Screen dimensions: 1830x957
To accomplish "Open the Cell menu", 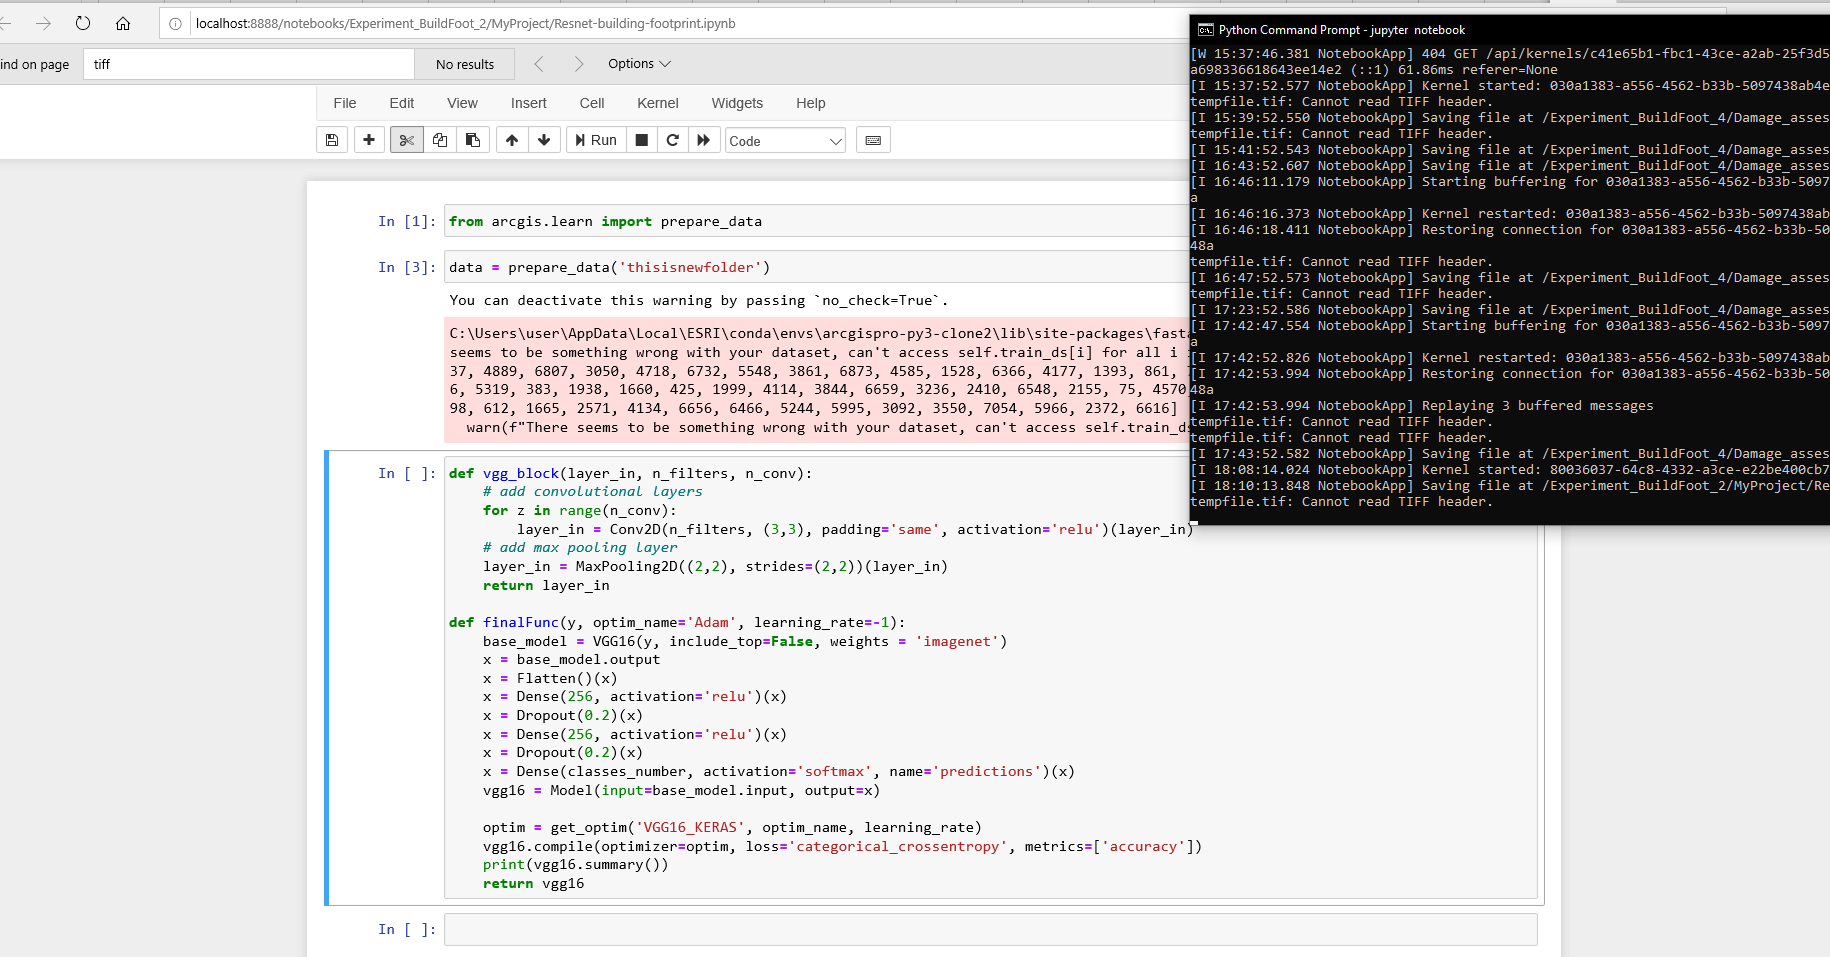I will click(592, 103).
